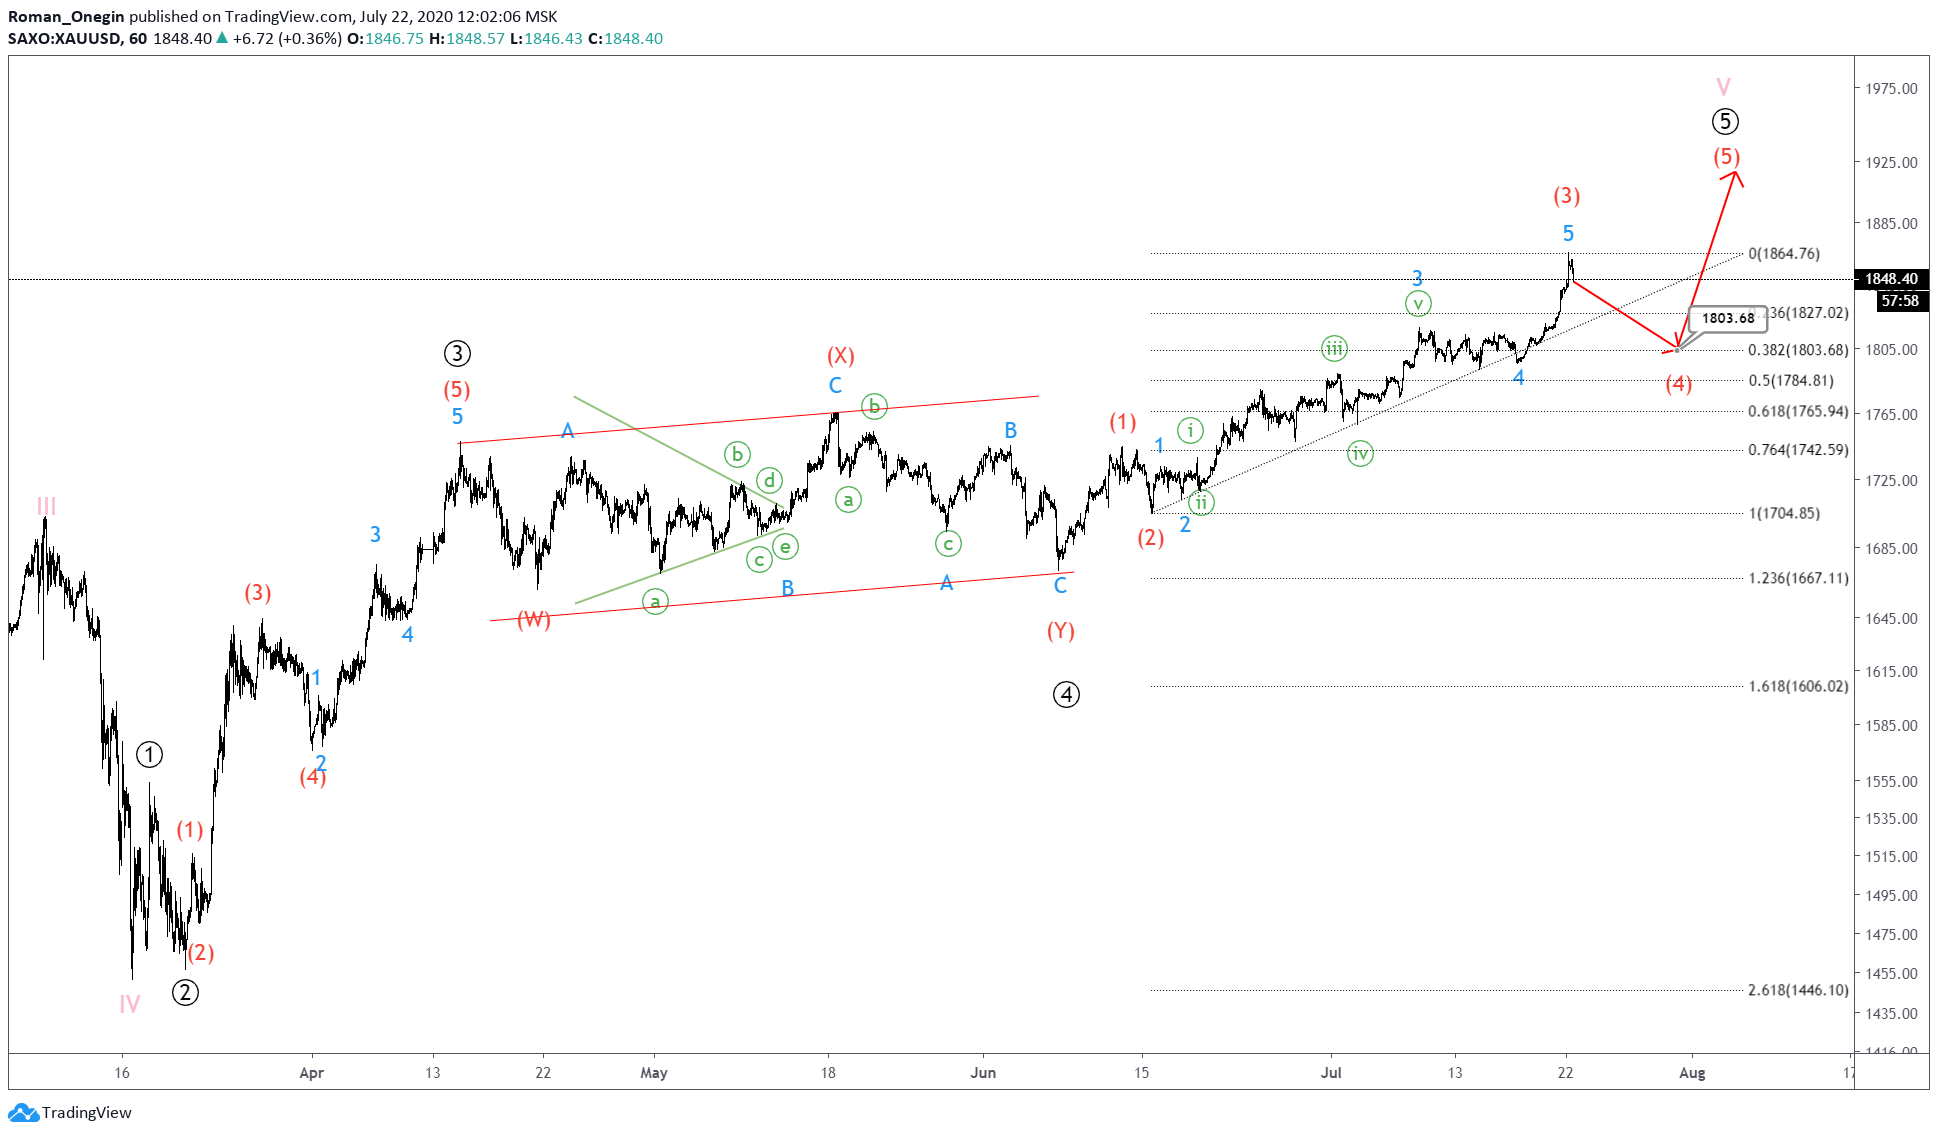The width and height of the screenshot is (1938, 1136).
Task: Click the circled 2 wave label
Action: click(x=185, y=992)
